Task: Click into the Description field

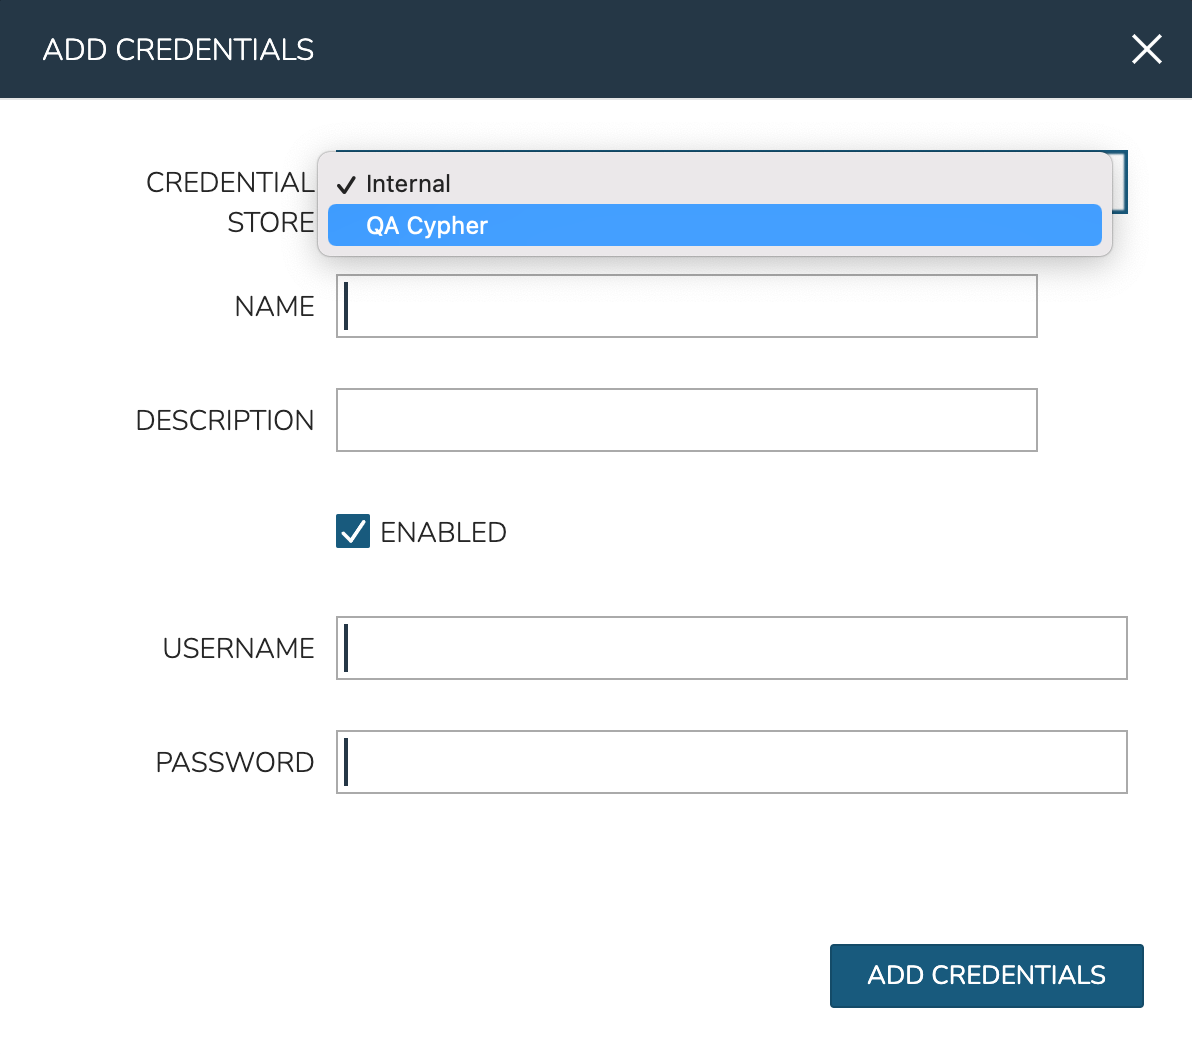Action: coord(686,420)
